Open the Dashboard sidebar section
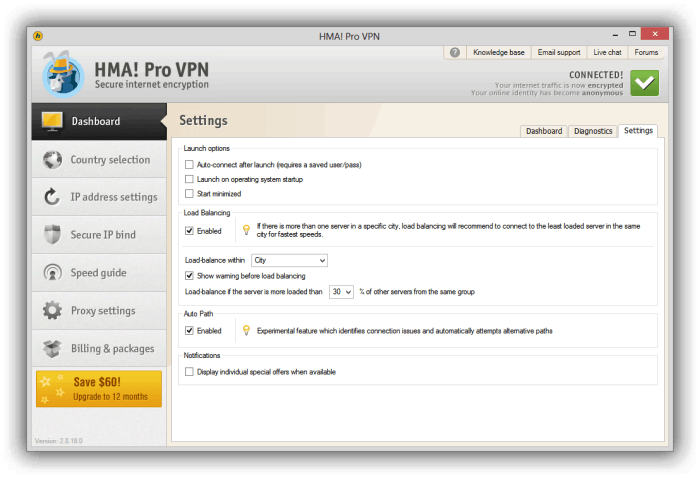This screenshot has height=478, width=700. (99, 121)
